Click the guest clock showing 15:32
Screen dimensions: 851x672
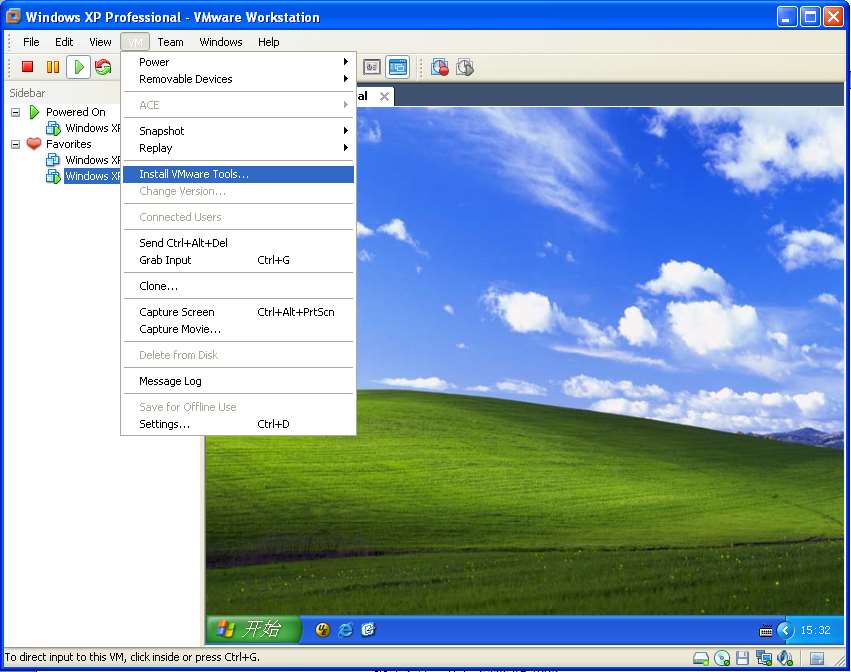[x=815, y=630]
